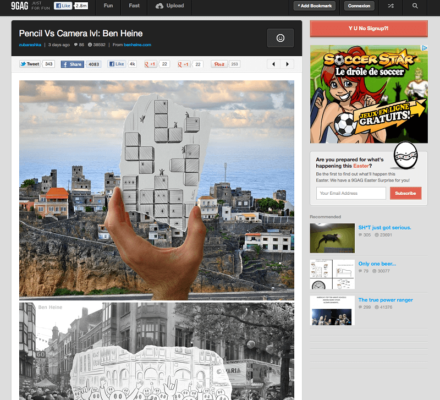Click the shuffle random post icon
Screen dimensions: 440x400
coord(391,6)
